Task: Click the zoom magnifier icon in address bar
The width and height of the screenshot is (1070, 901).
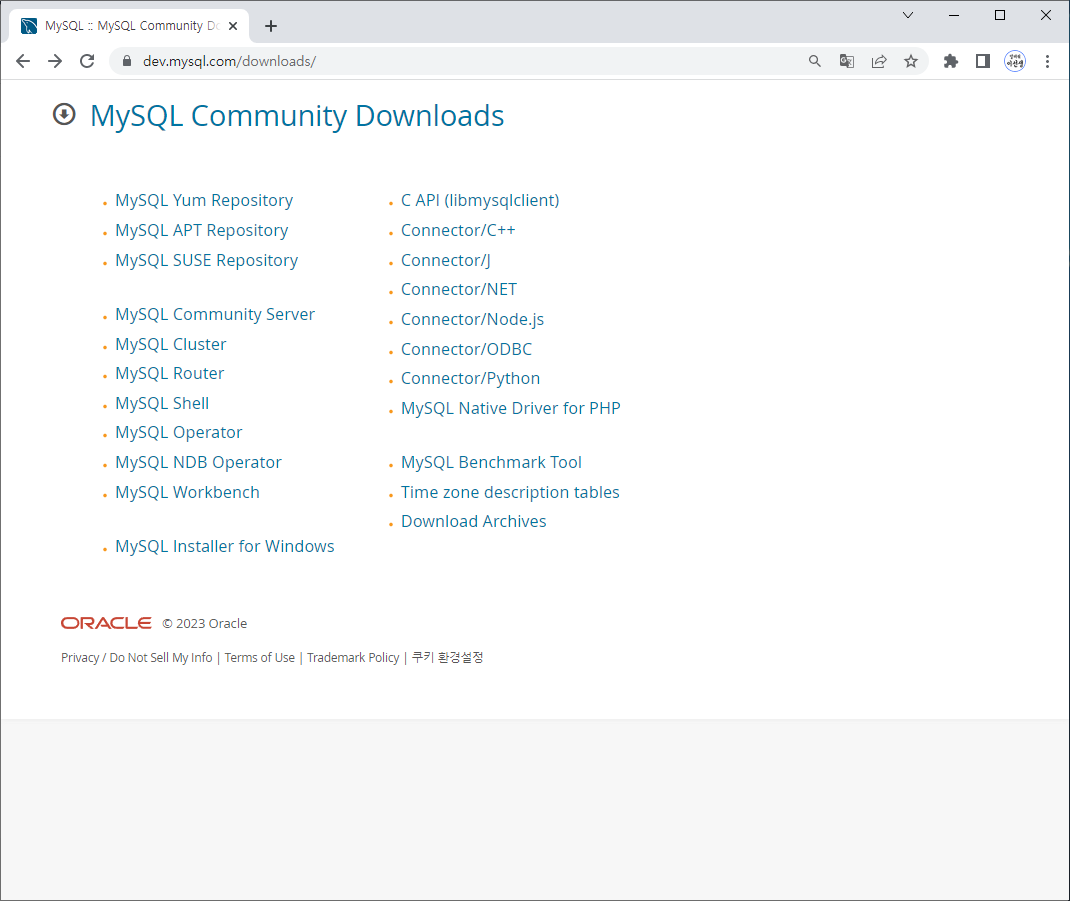Action: (815, 61)
